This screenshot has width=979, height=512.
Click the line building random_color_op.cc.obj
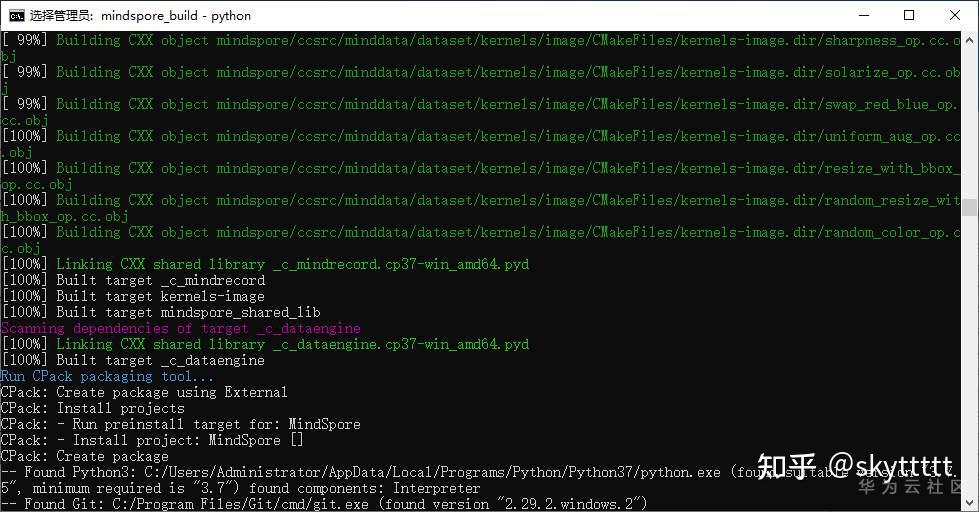point(481,240)
